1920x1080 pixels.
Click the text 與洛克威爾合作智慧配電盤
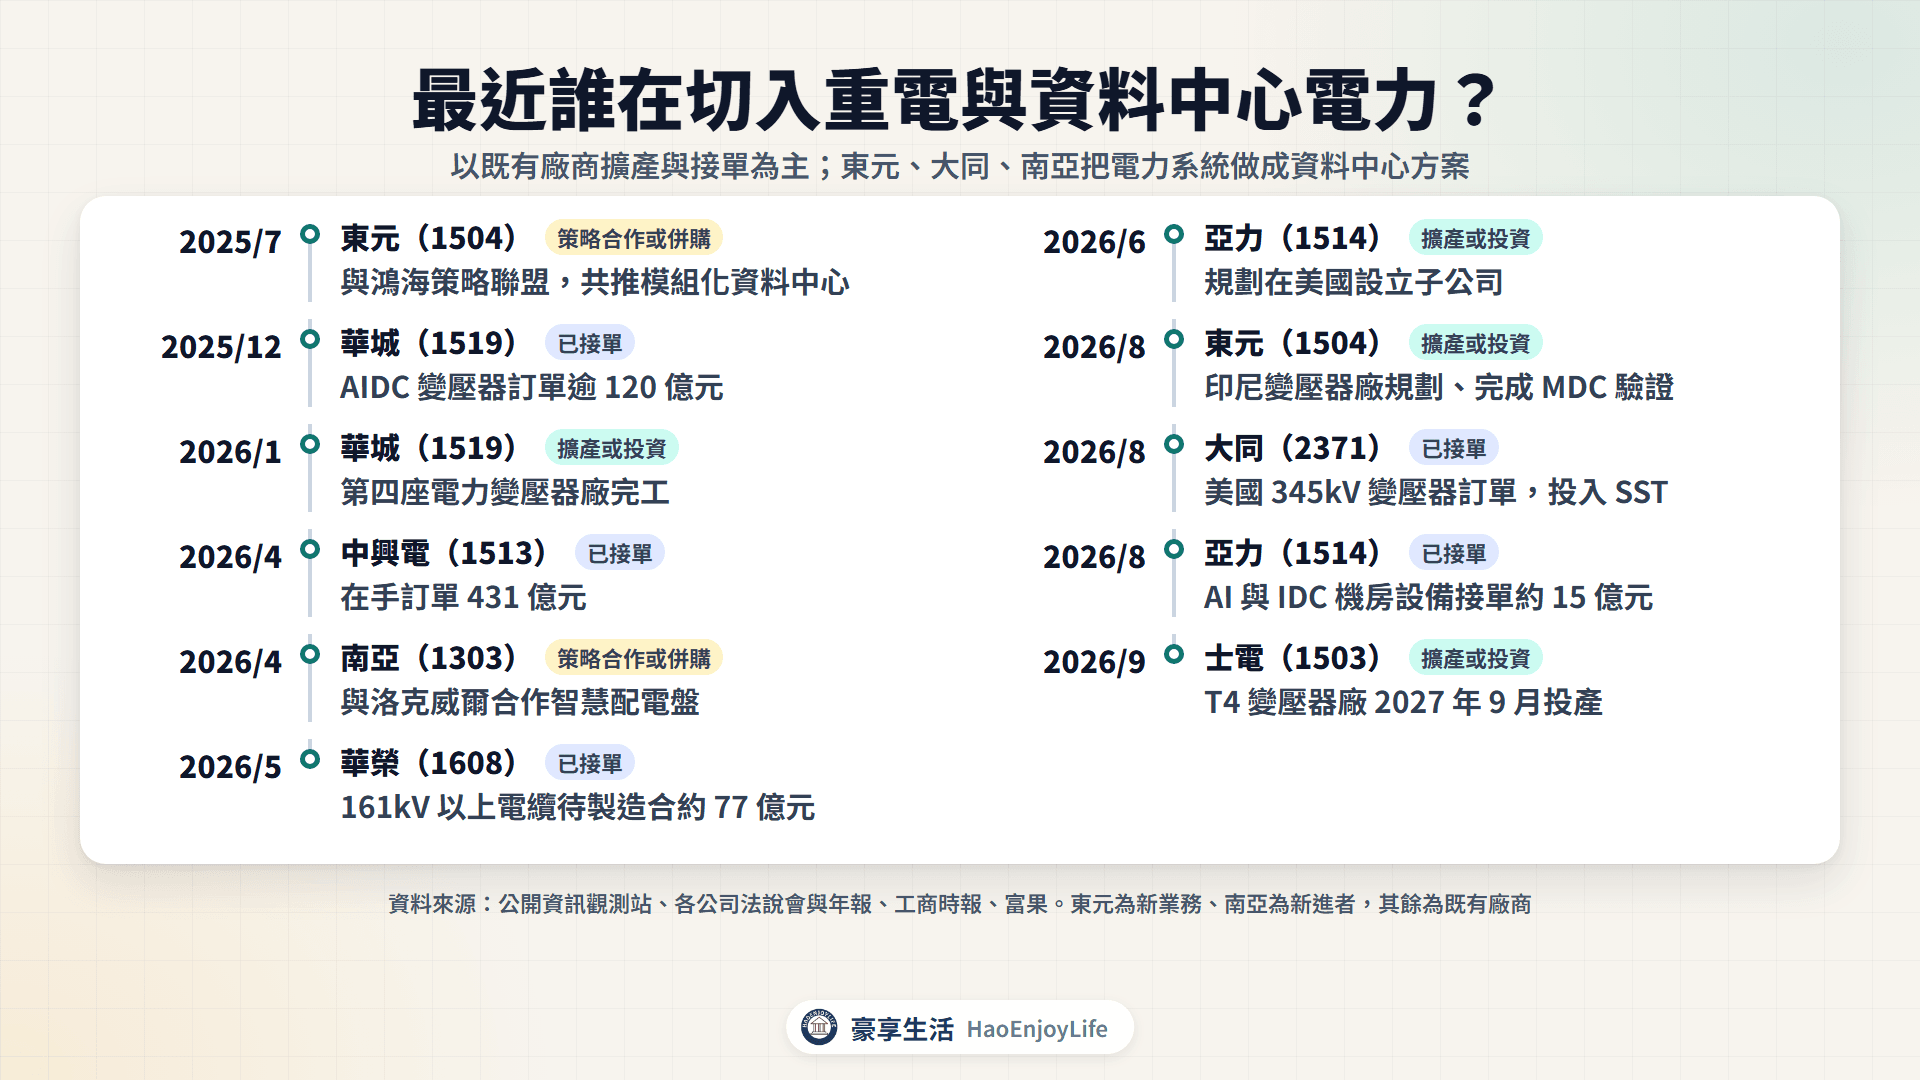click(x=520, y=703)
